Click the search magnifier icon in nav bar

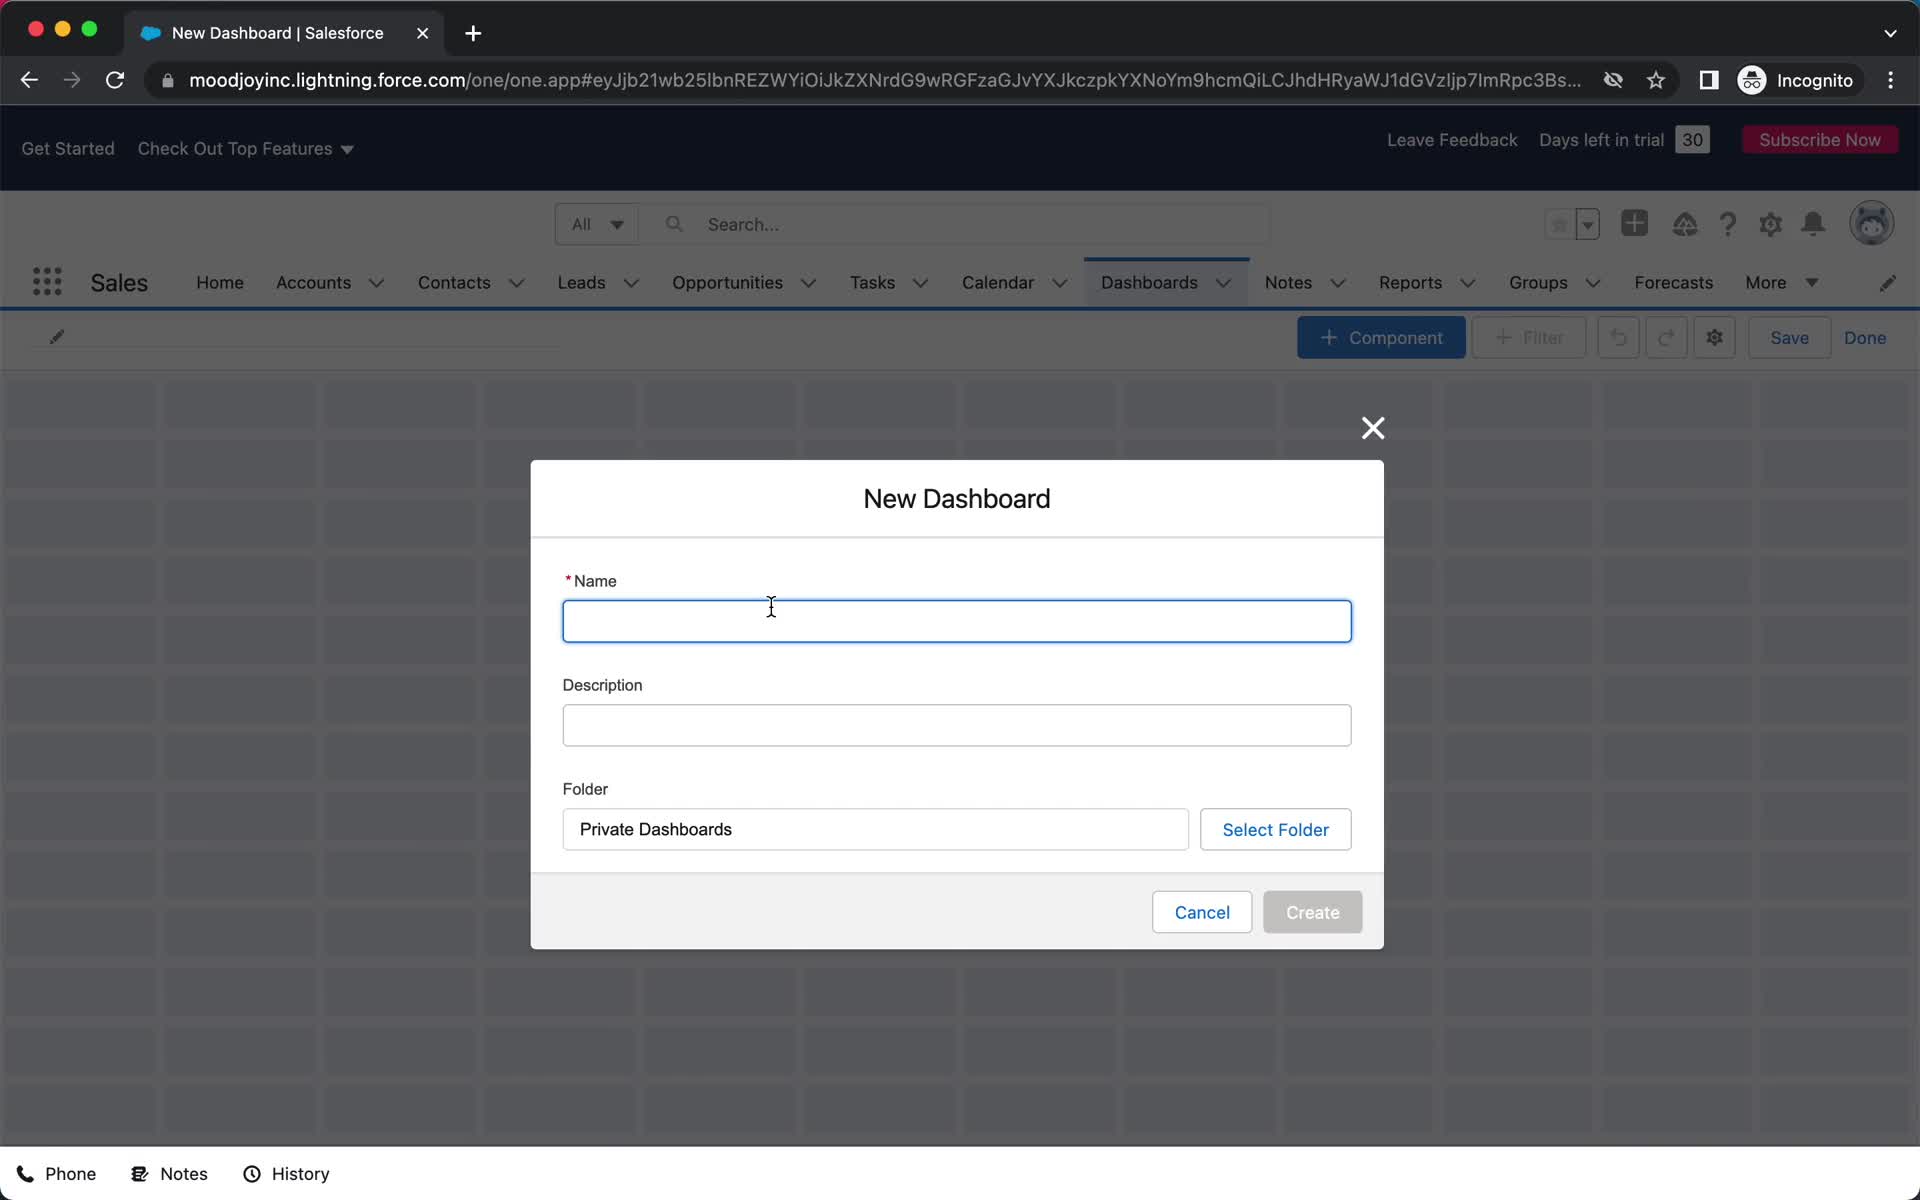click(x=673, y=224)
